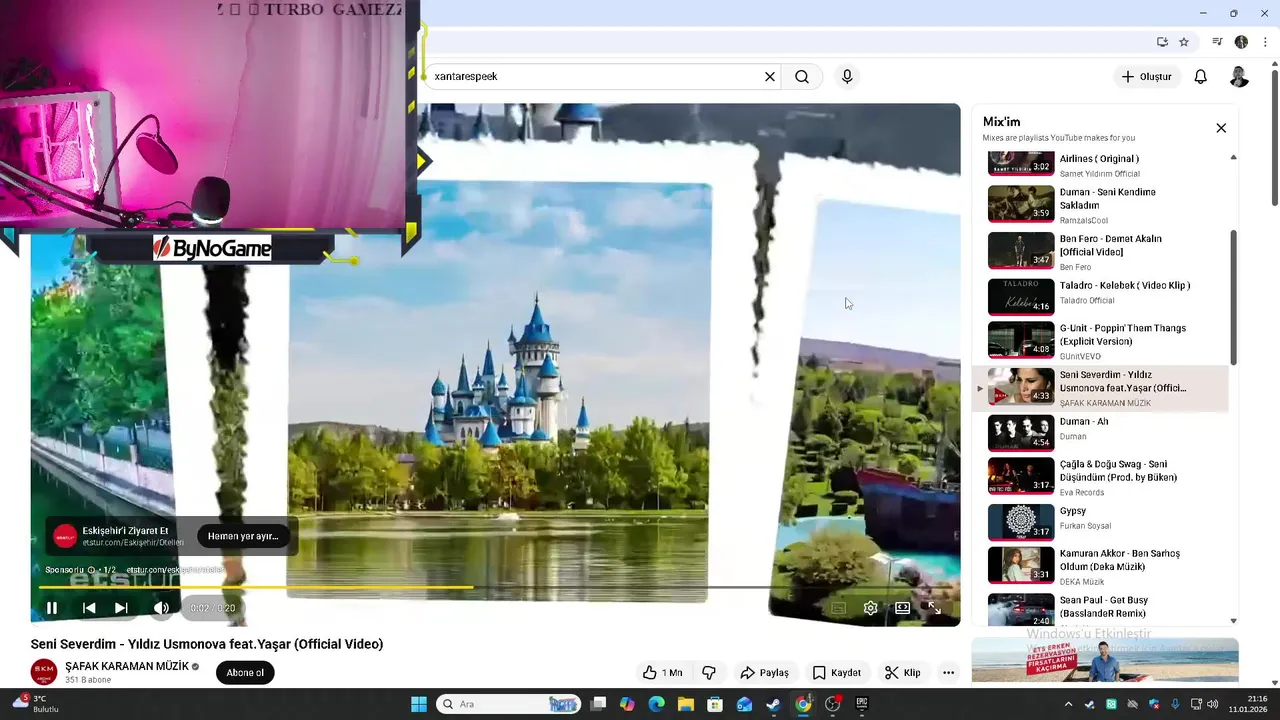Open the weather widget on taskbar
This screenshot has height=720, width=1280.
(35, 704)
